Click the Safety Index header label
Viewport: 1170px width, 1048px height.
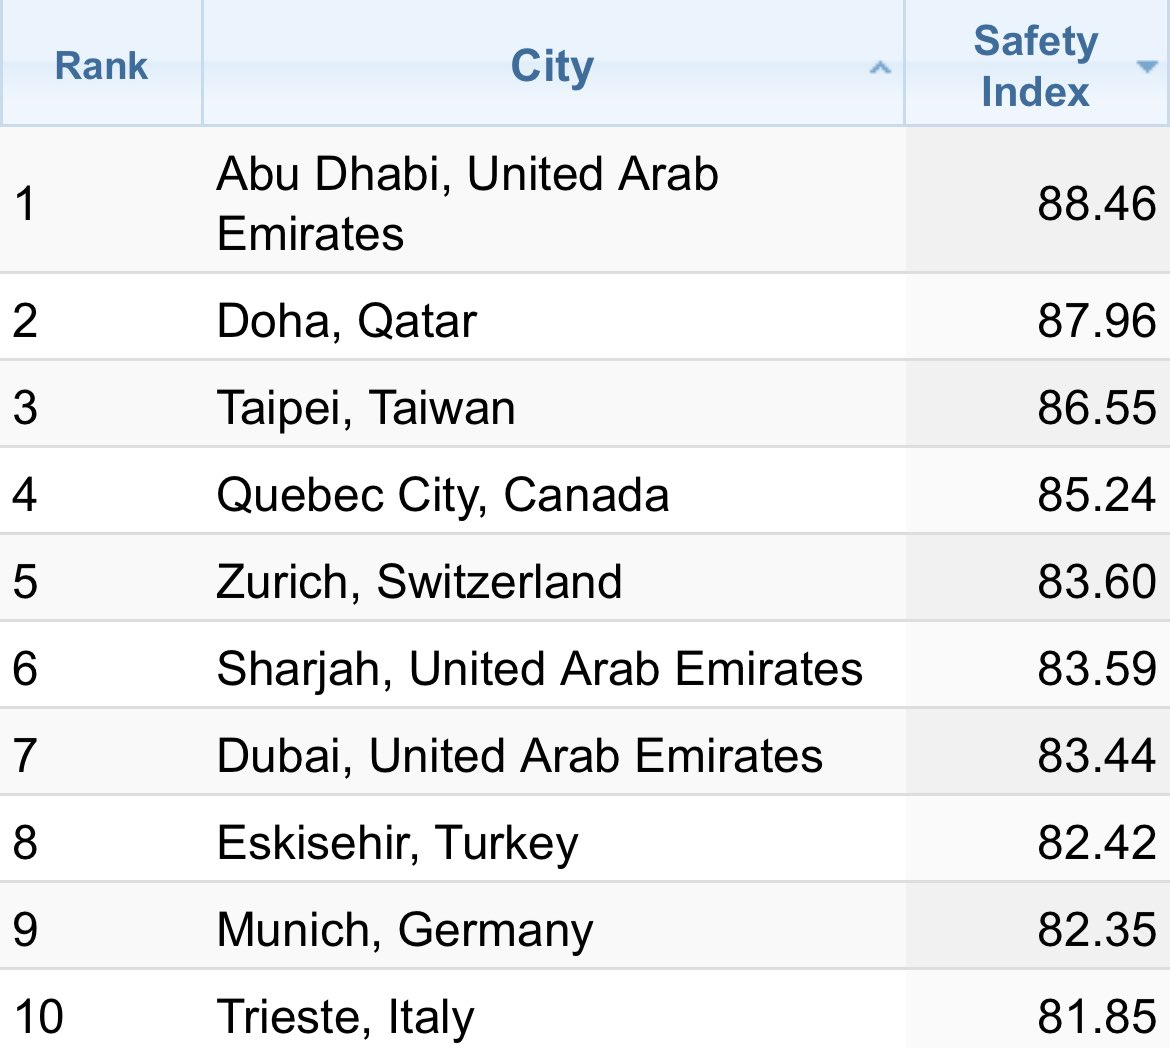(x=1035, y=66)
